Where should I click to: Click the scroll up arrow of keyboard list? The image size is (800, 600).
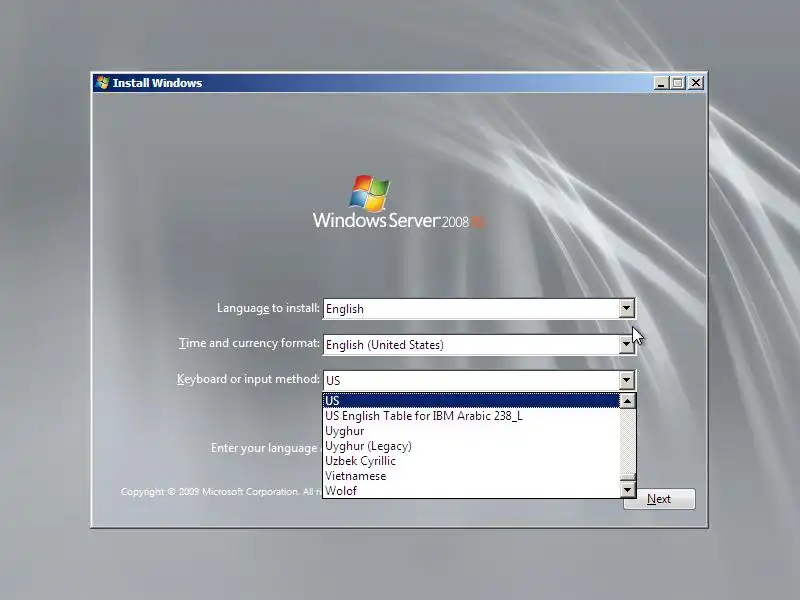[627, 401]
